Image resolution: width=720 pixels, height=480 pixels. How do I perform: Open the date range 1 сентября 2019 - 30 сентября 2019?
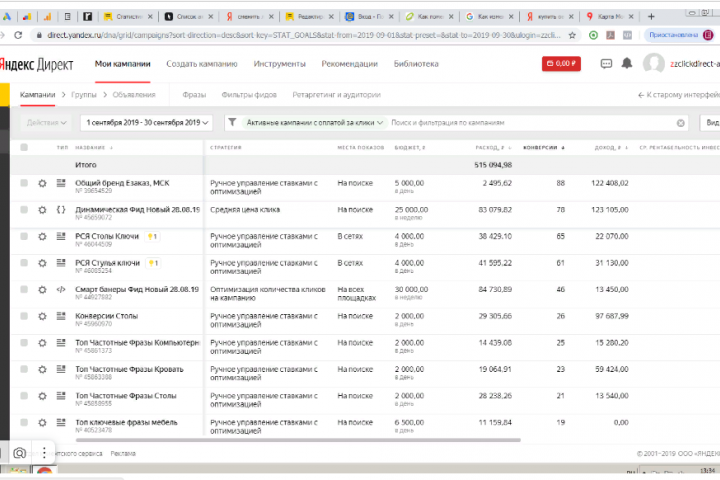(x=147, y=123)
